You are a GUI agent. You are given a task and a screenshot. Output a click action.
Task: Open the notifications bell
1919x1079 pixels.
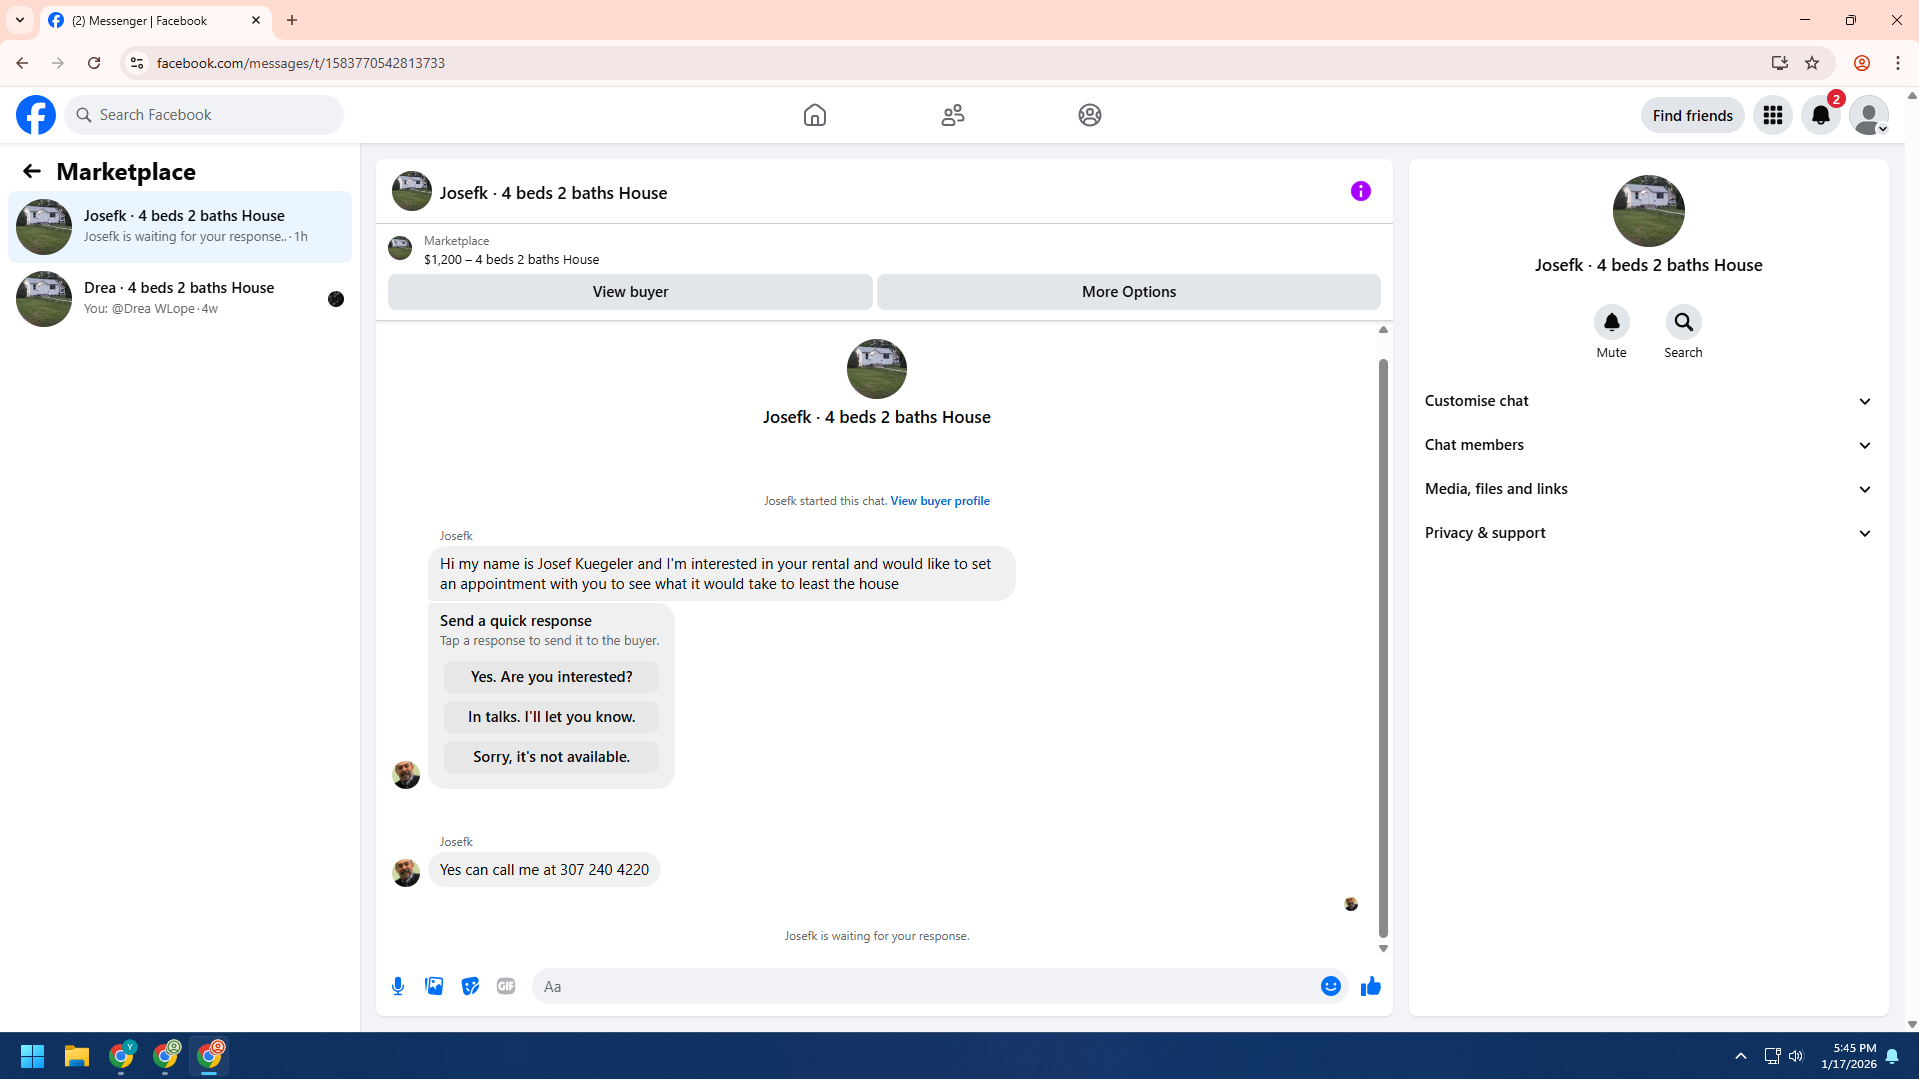(x=1821, y=115)
